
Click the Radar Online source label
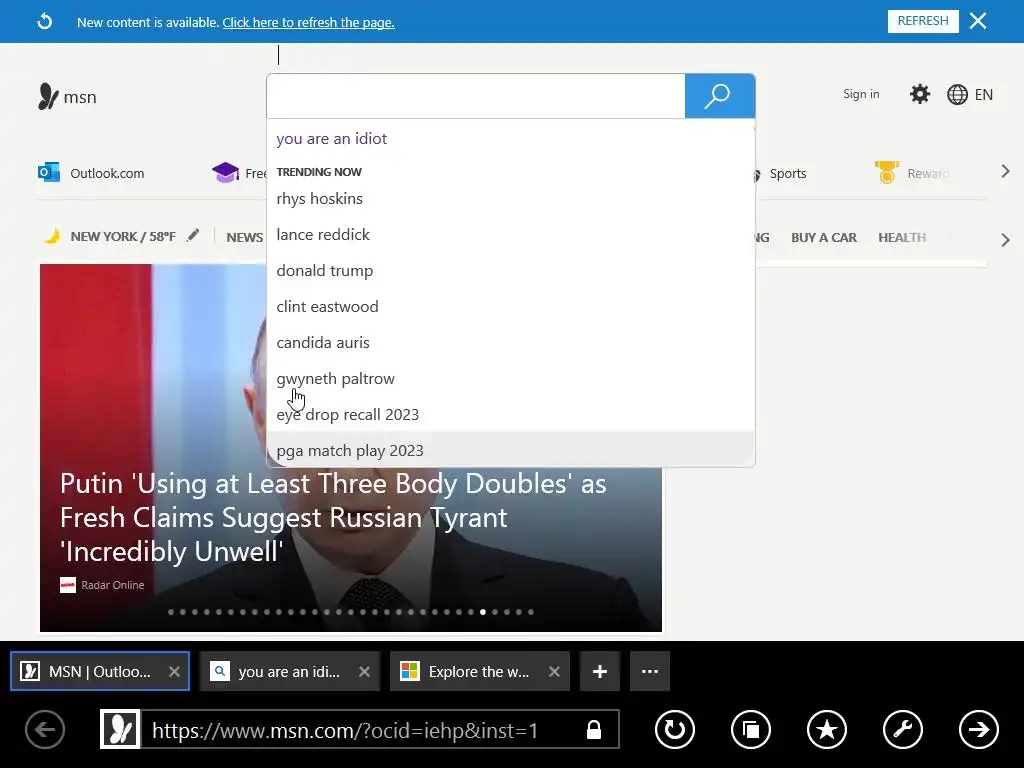(x=112, y=585)
